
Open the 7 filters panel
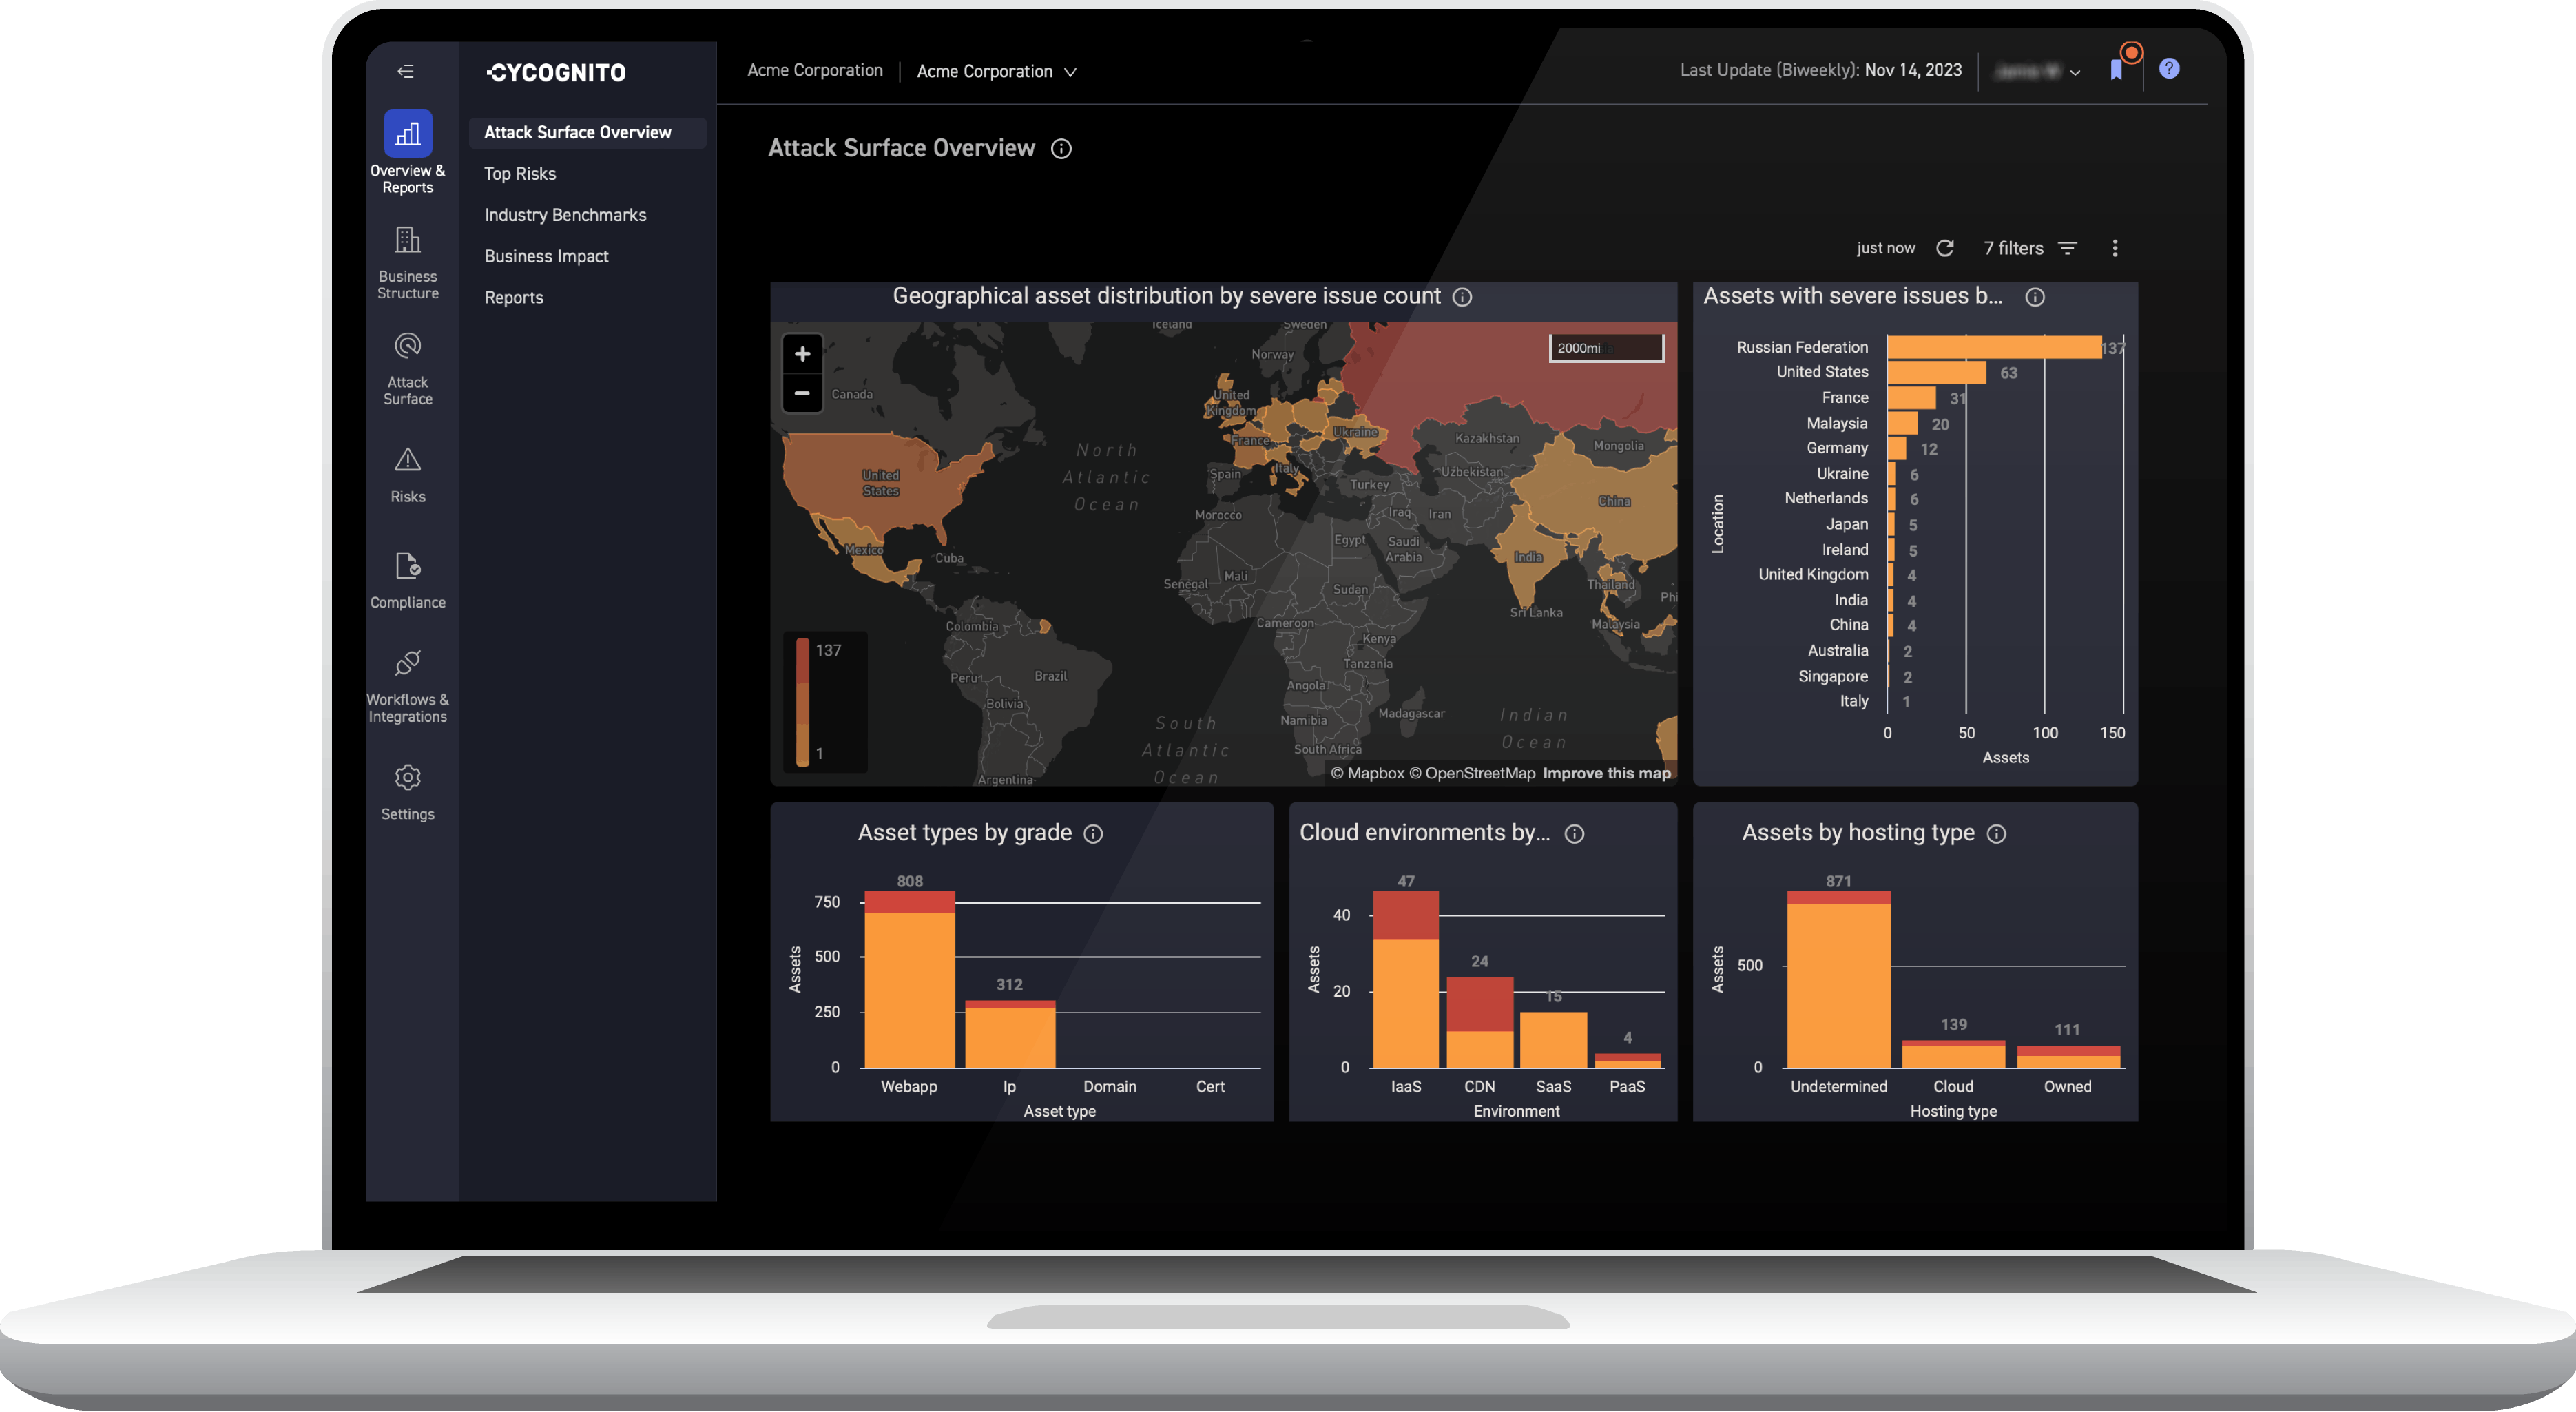pos(2030,248)
